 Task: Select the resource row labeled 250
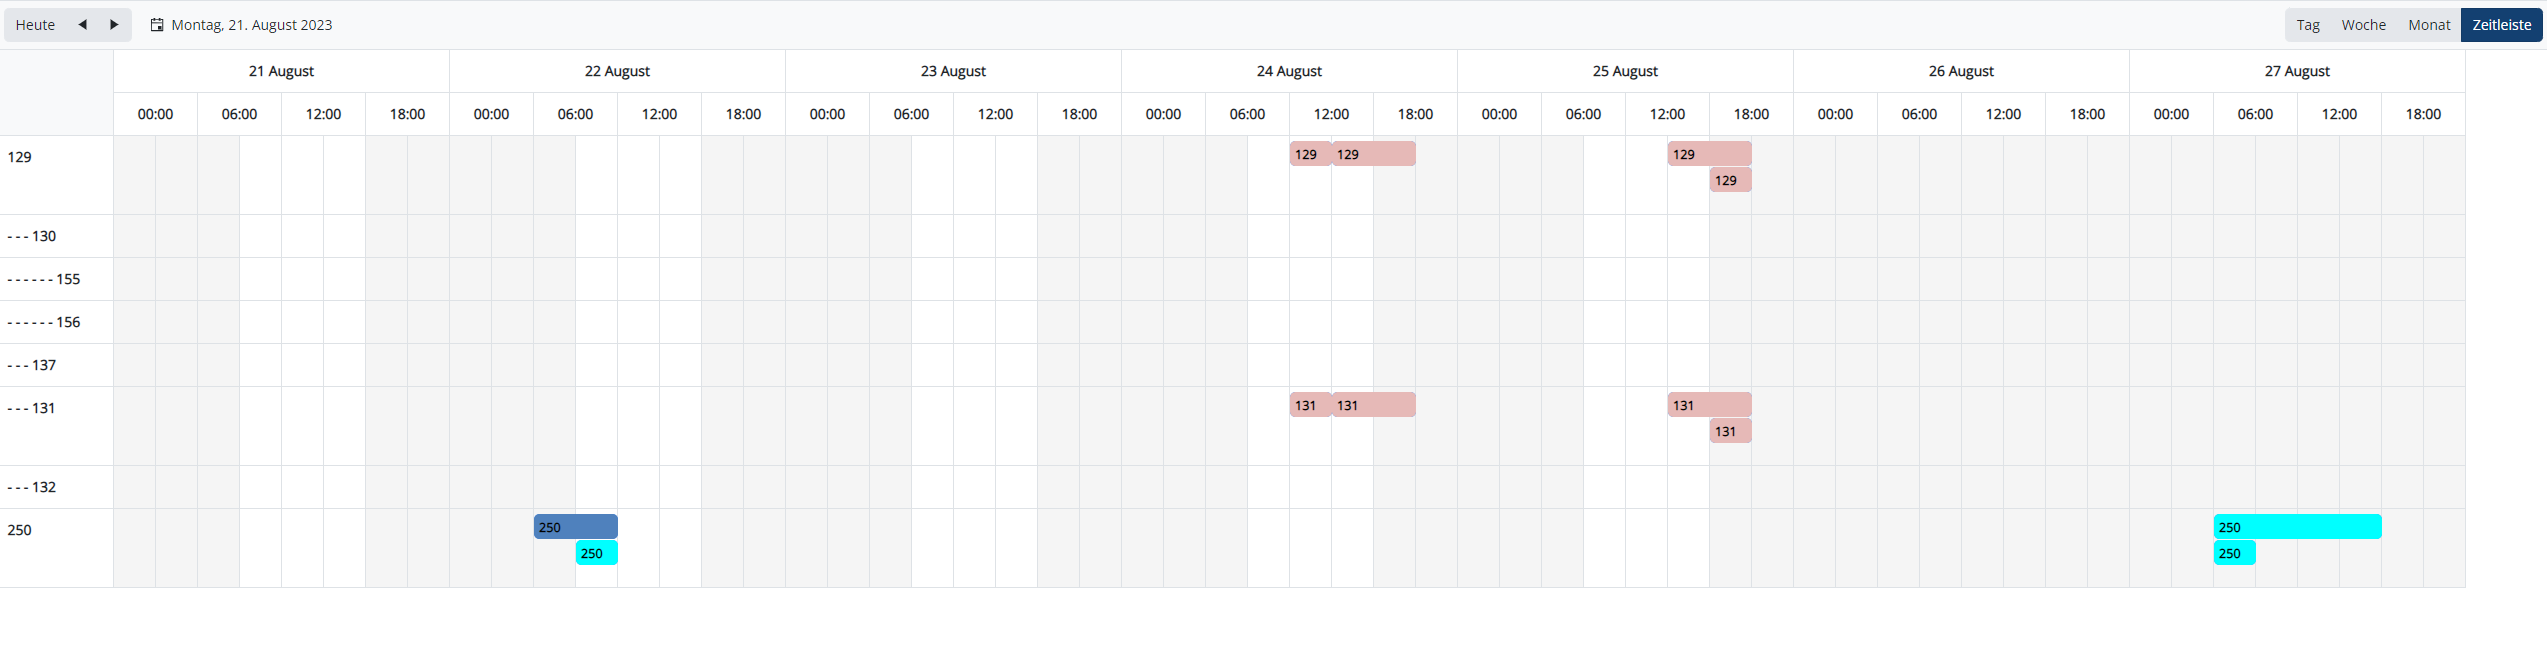(20, 530)
